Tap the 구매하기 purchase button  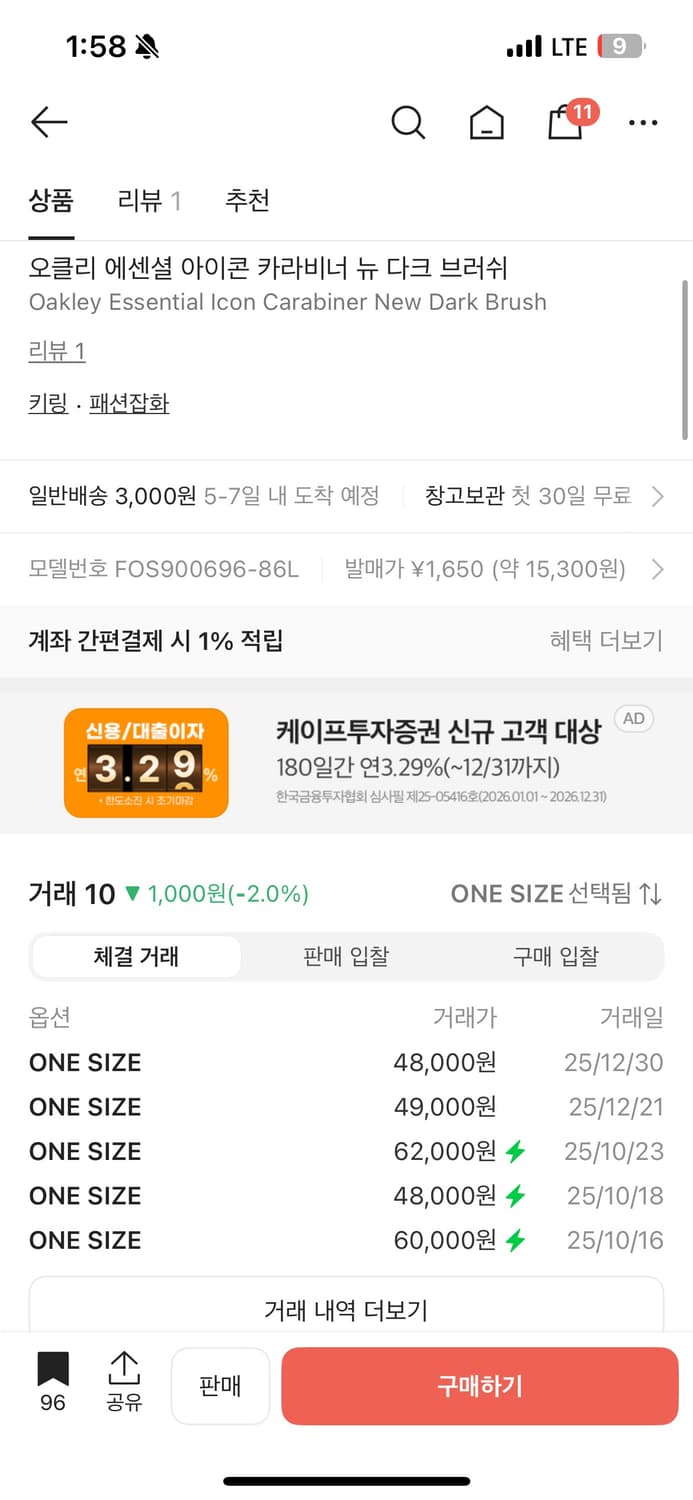click(480, 1385)
